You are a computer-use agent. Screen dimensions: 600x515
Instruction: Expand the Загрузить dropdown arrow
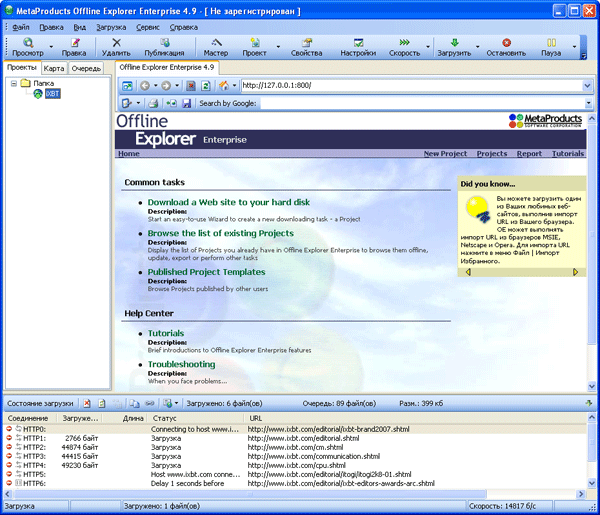click(x=478, y=47)
